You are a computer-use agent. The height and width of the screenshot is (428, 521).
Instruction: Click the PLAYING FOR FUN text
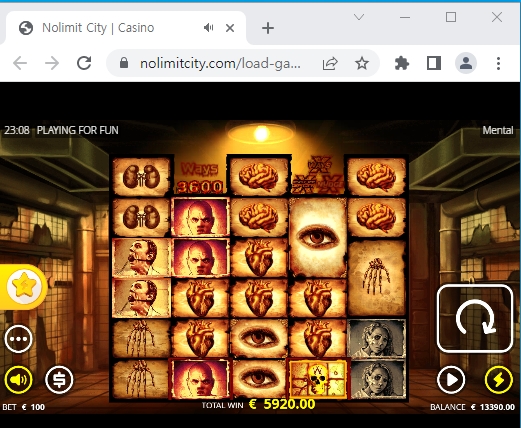(x=77, y=130)
